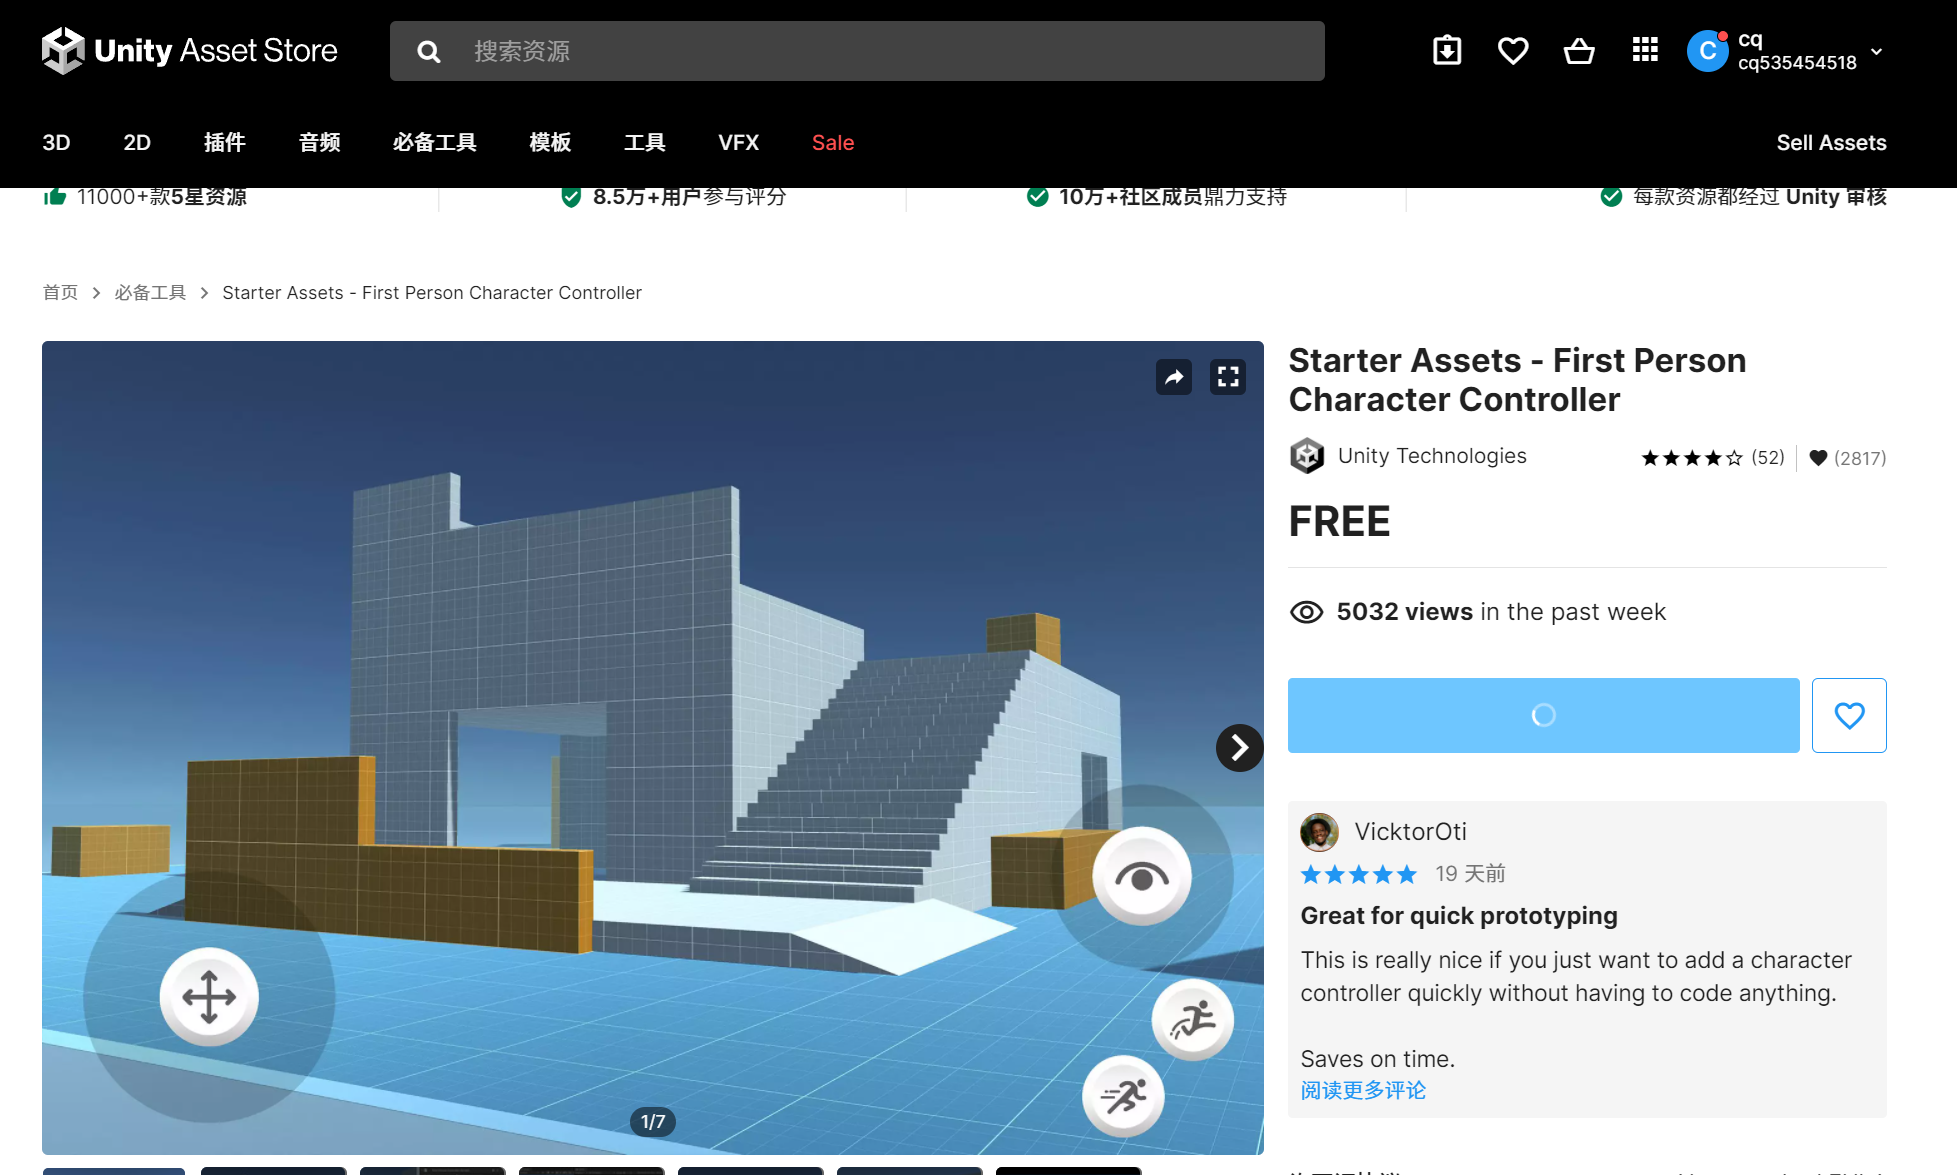Click the share arrow on image

pos(1174,377)
